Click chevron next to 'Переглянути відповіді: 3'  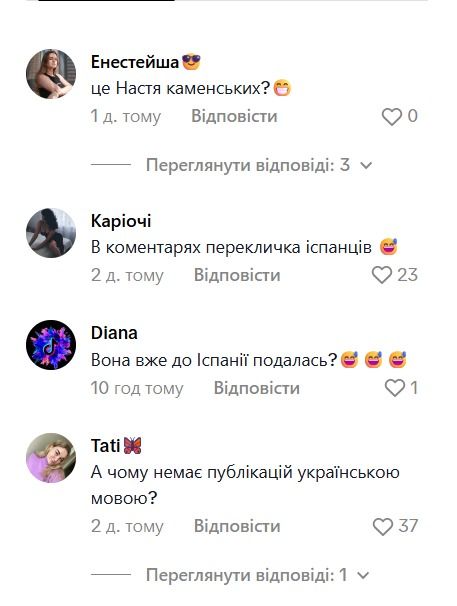coord(366,166)
